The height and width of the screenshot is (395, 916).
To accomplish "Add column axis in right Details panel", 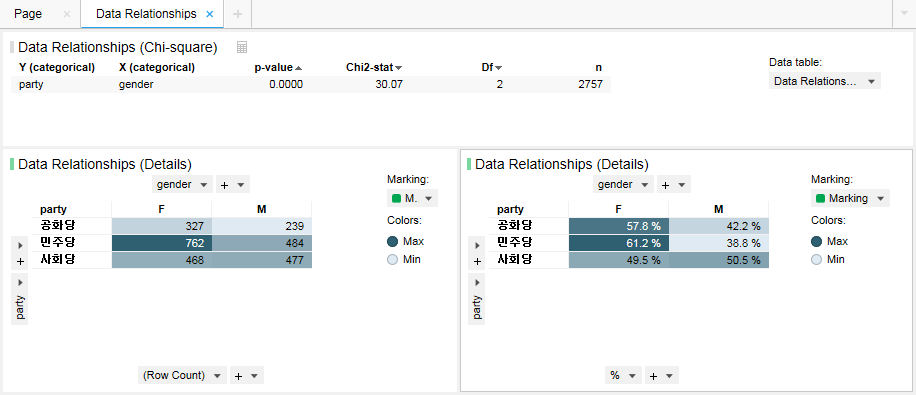I will pyautogui.click(x=674, y=185).
